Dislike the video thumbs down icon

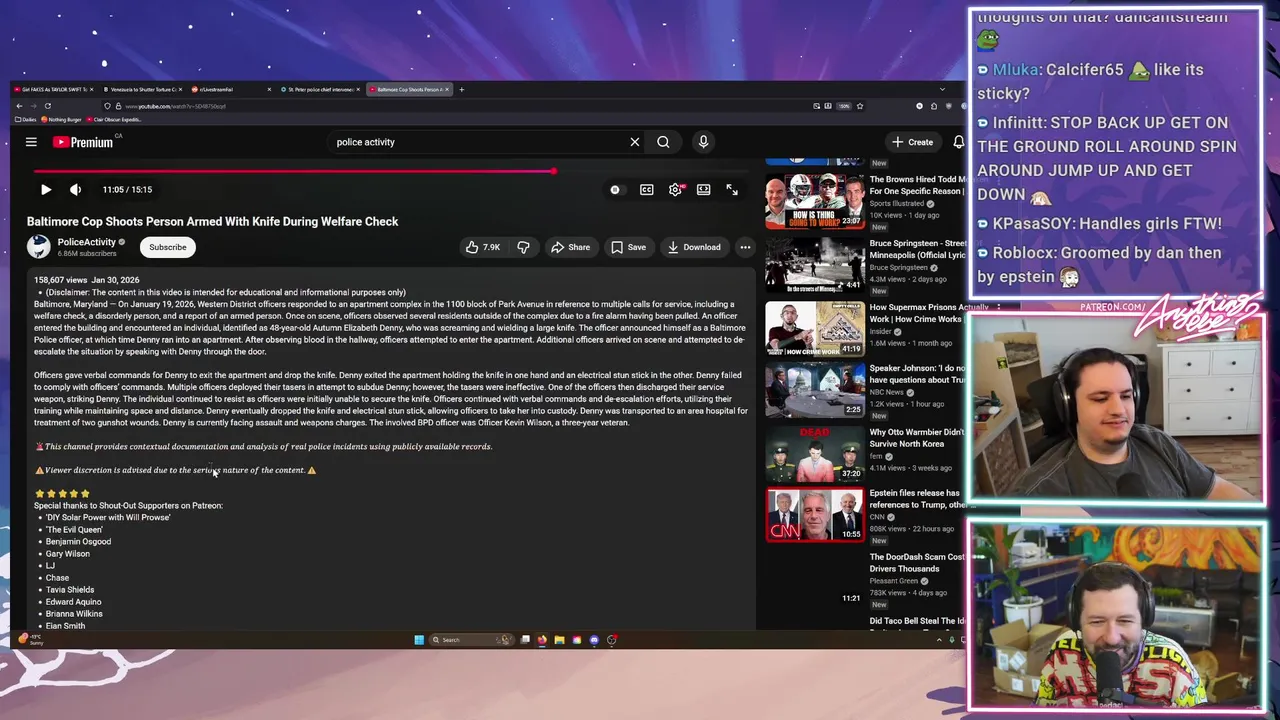523,247
